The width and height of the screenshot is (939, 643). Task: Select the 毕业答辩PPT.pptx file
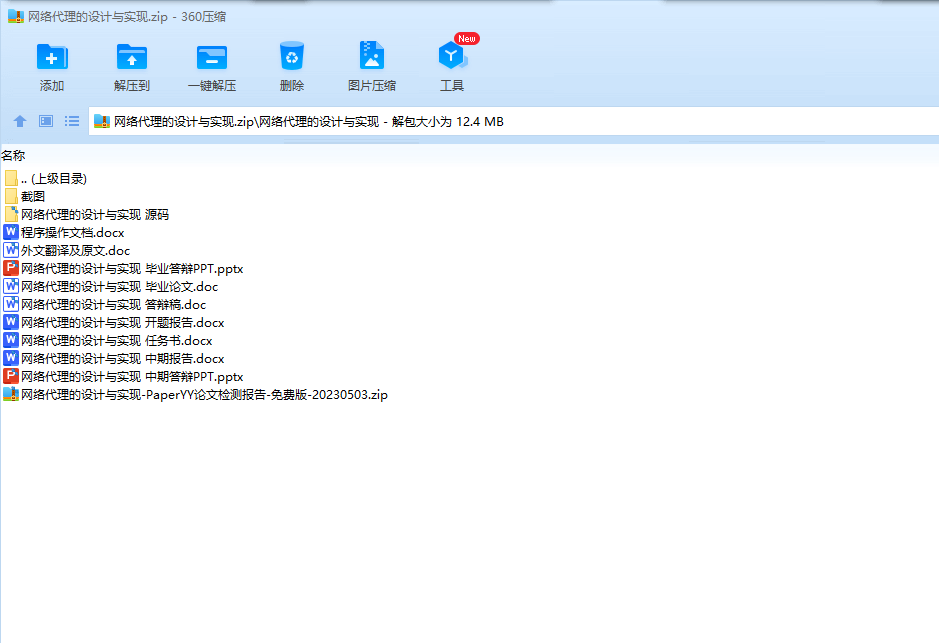point(123,268)
